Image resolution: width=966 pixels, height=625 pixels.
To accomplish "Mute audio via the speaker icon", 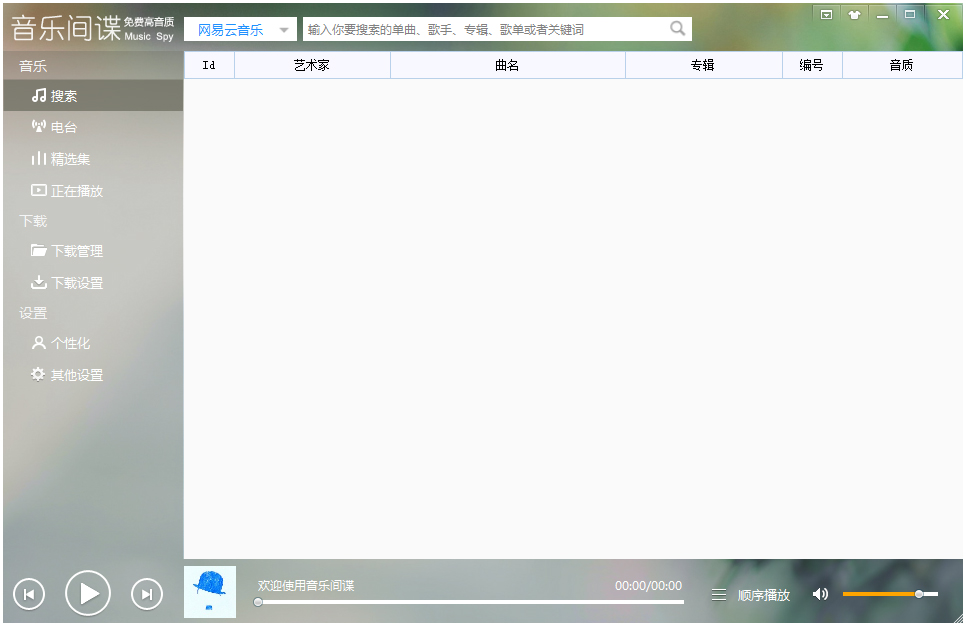I will coord(820,594).
